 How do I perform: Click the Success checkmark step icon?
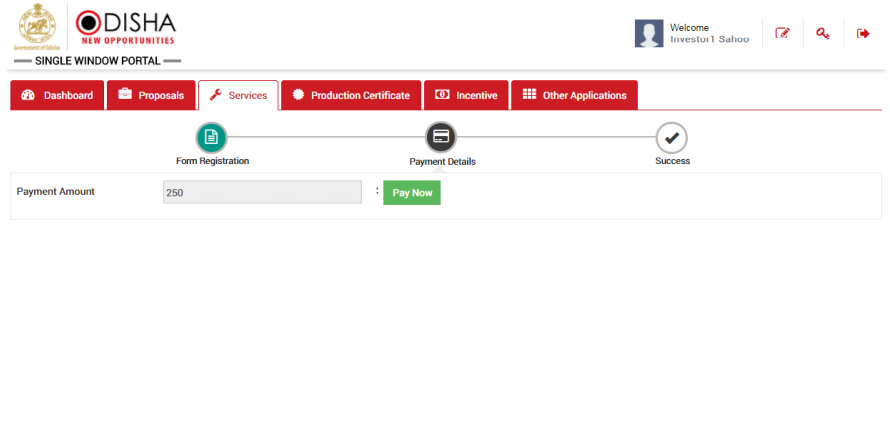click(671, 138)
